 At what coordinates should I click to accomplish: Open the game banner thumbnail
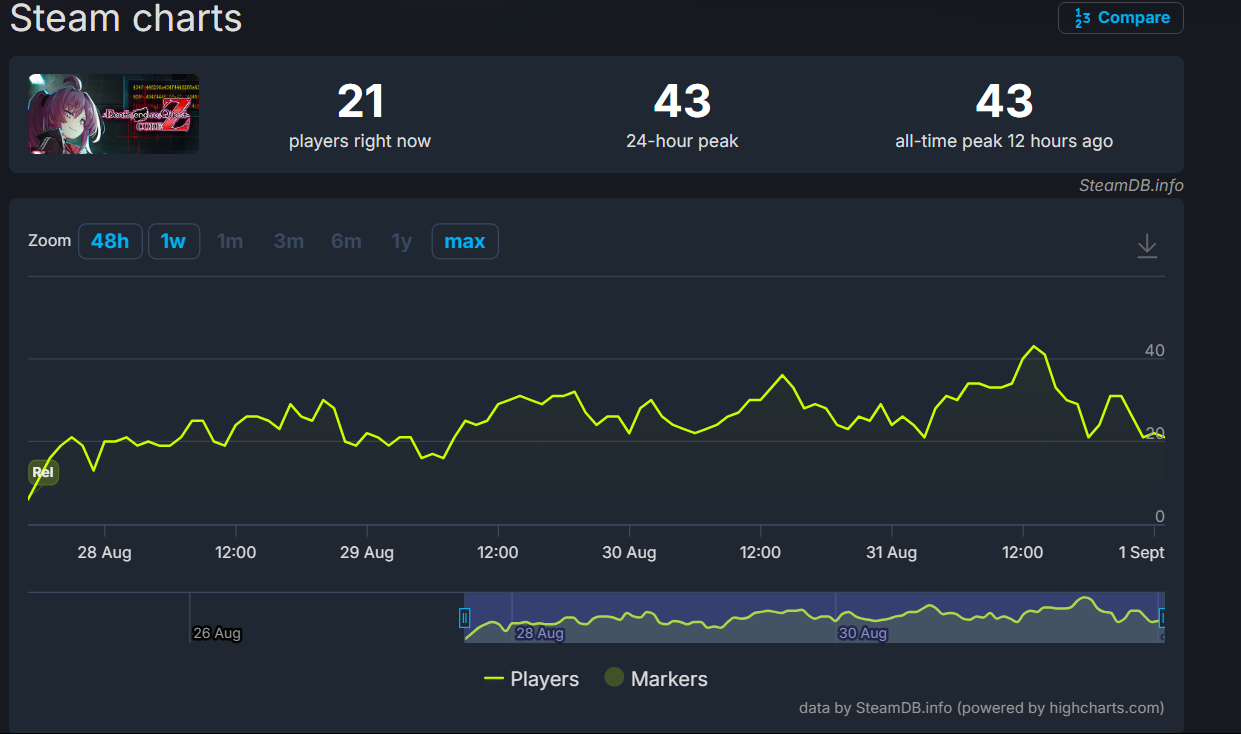click(x=113, y=114)
